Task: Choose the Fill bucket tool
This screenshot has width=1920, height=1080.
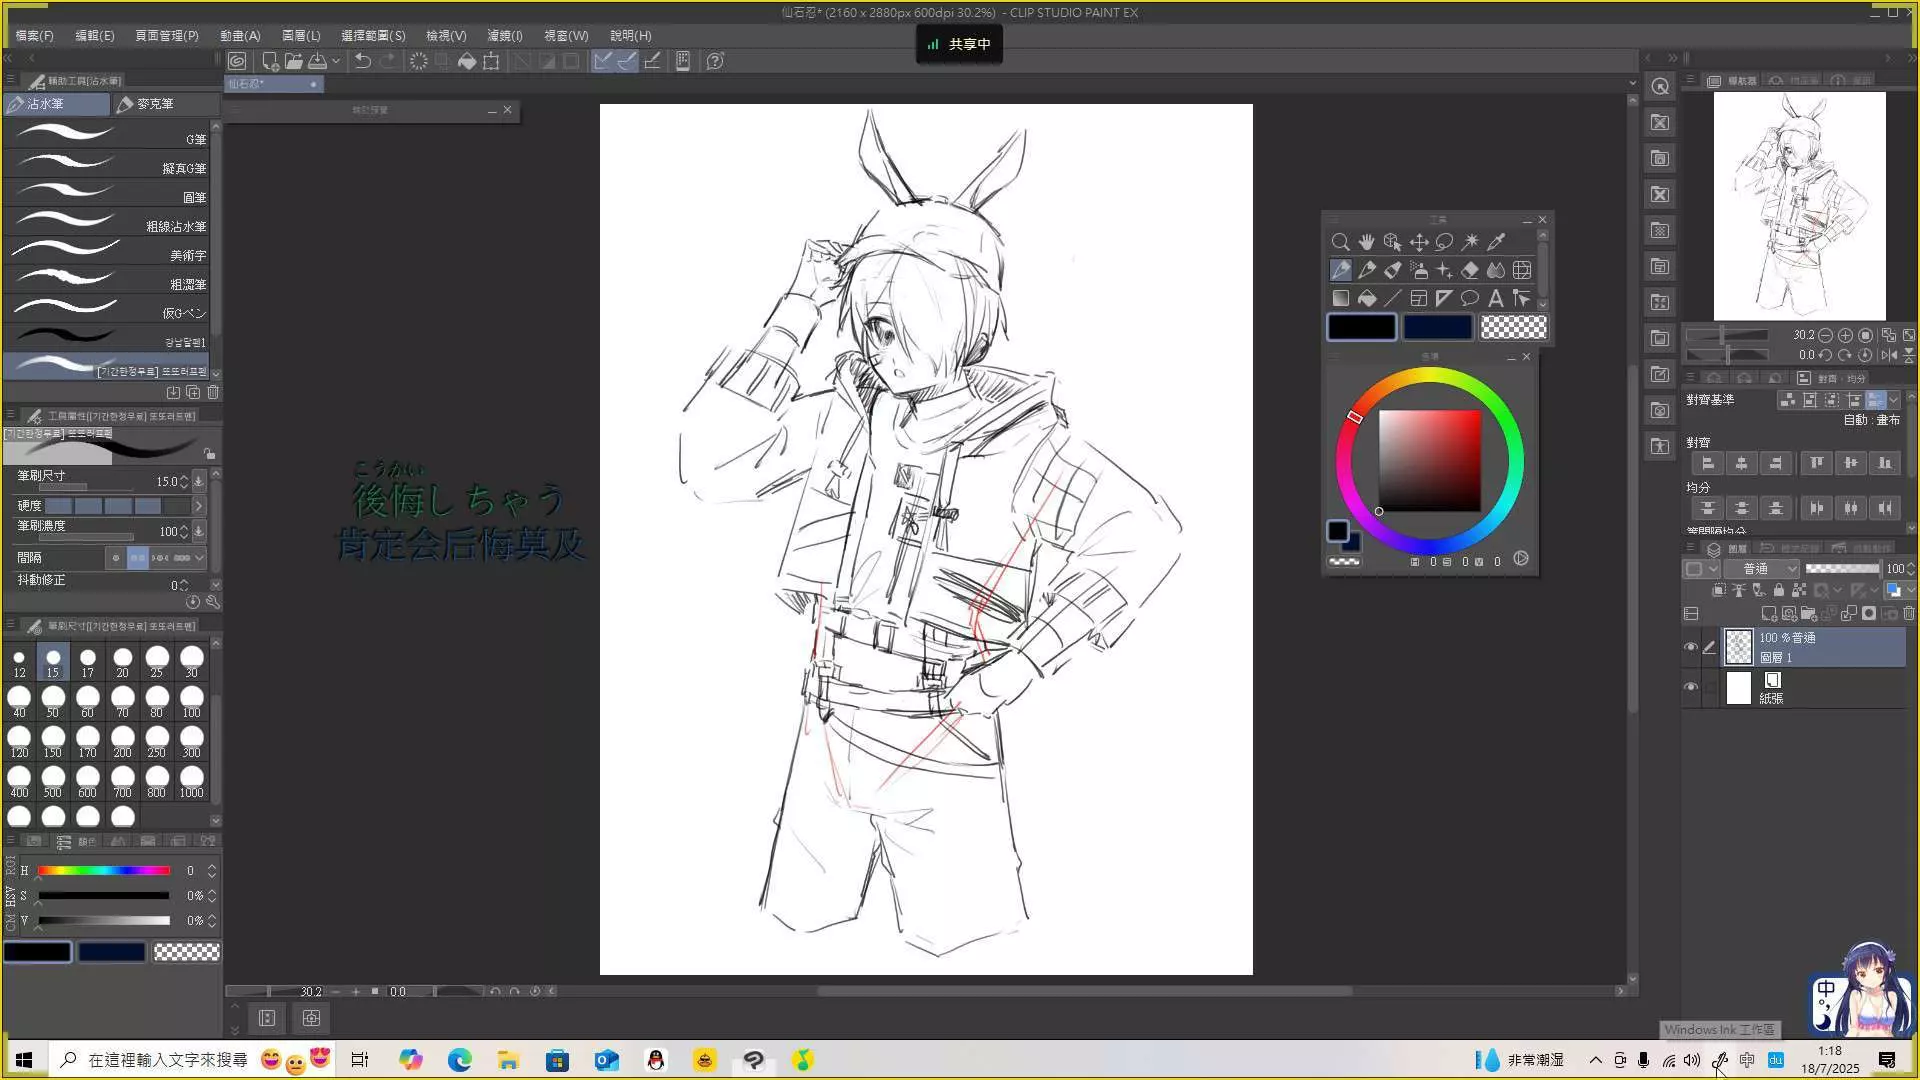Action: pos(1367,298)
